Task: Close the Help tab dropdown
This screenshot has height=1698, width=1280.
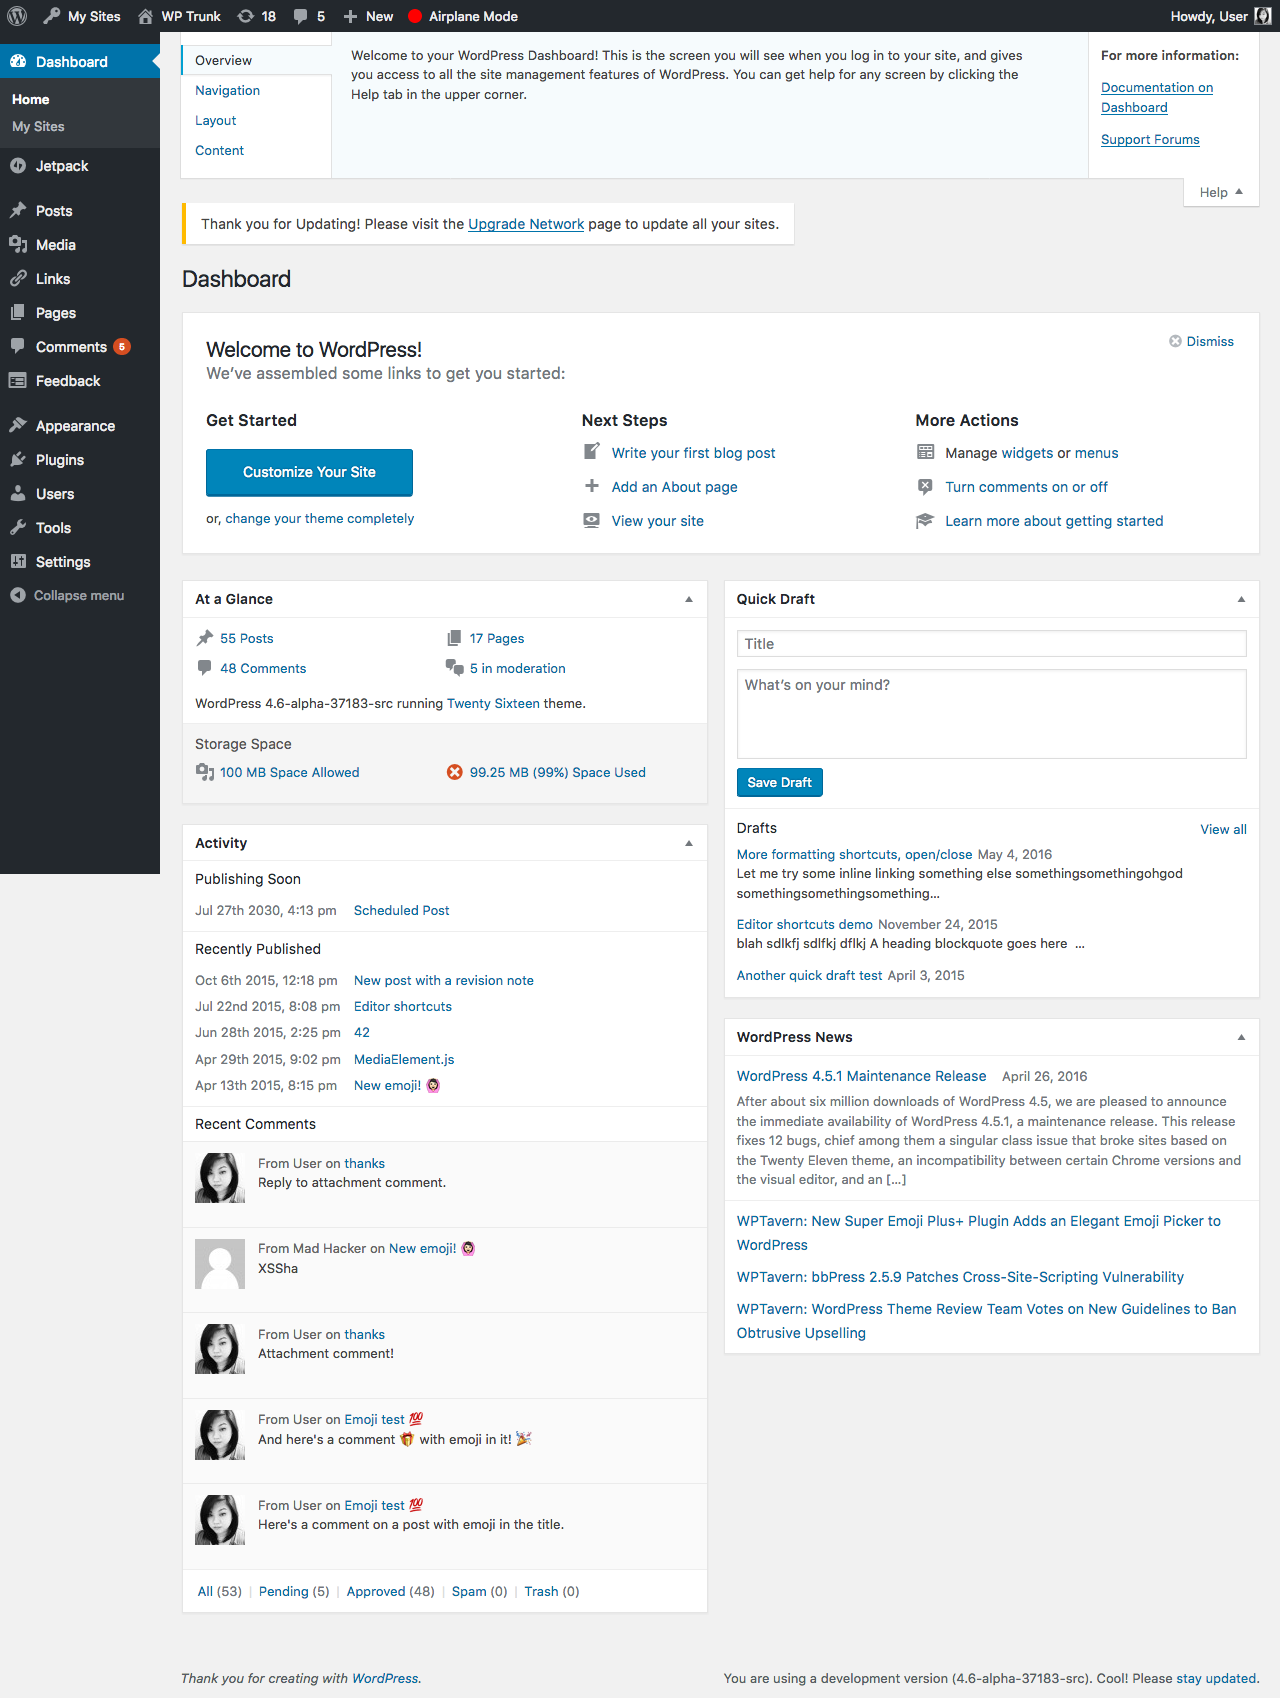Action: 1220,193
